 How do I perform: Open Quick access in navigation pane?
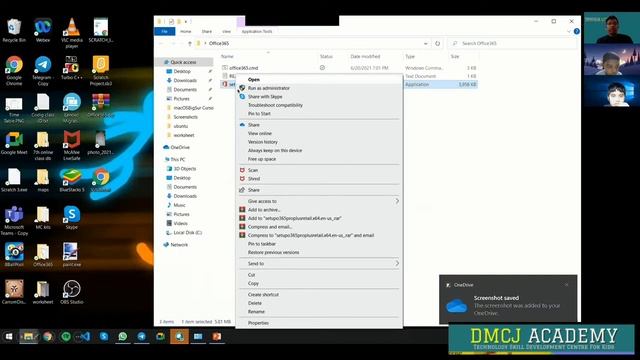184,62
